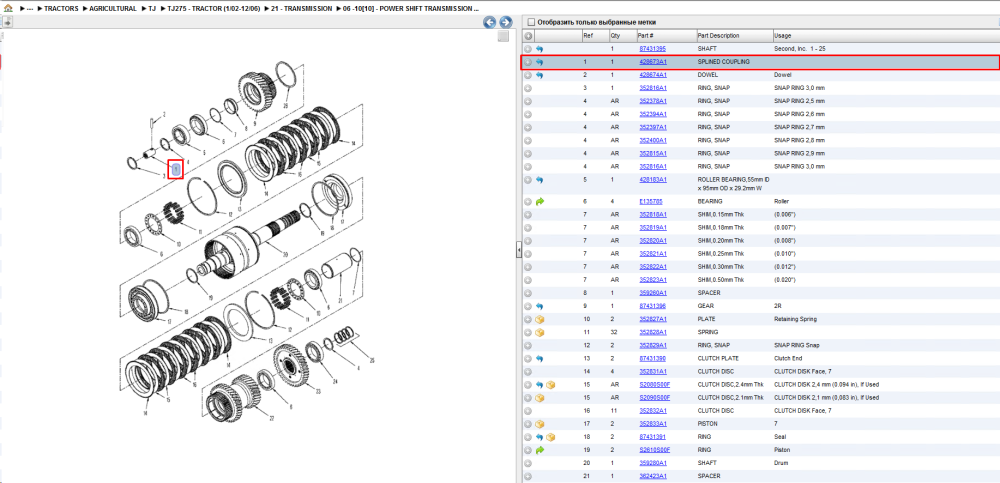
Task: Sort by the Usage column header
Action: (x=885, y=36)
